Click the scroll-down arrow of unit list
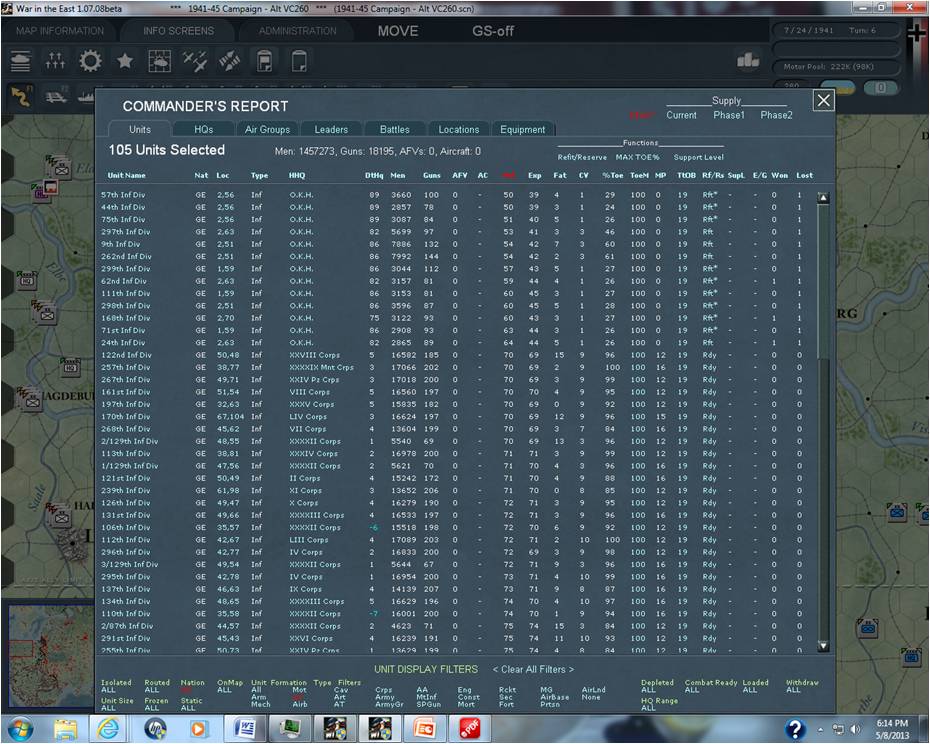The image size is (930, 744). (x=823, y=646)
